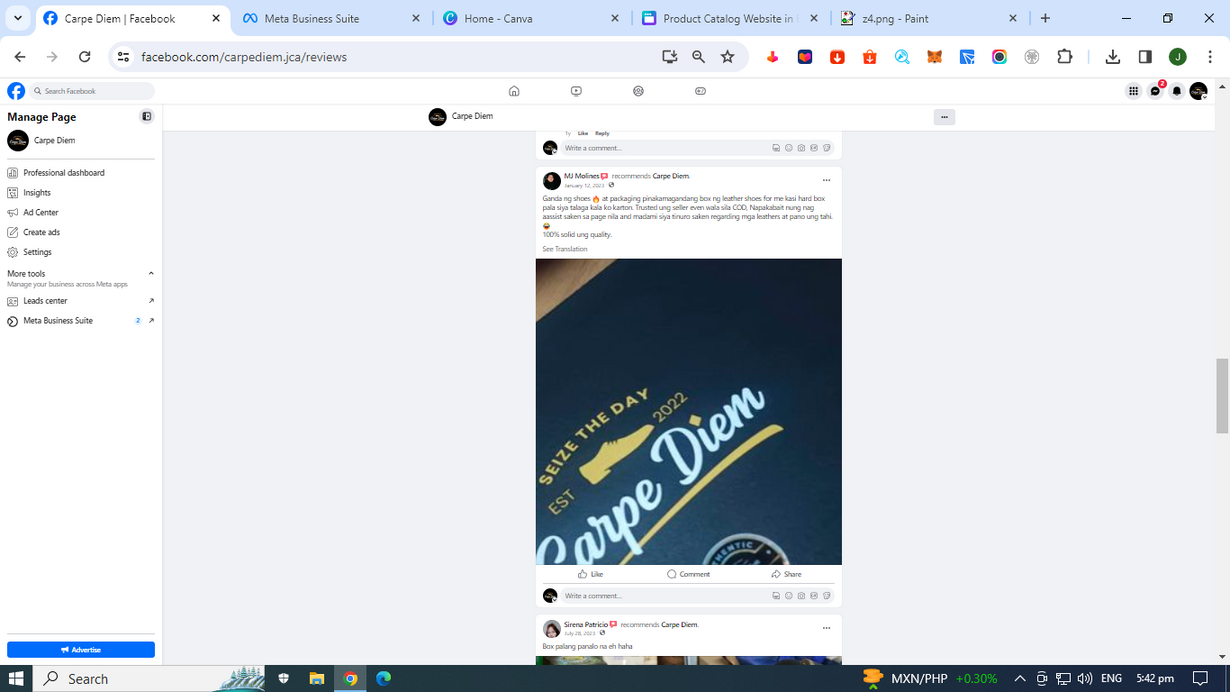
Task: Add GIF in comment box below Carpe Diem photo
Action: click(x=814, y=596)
